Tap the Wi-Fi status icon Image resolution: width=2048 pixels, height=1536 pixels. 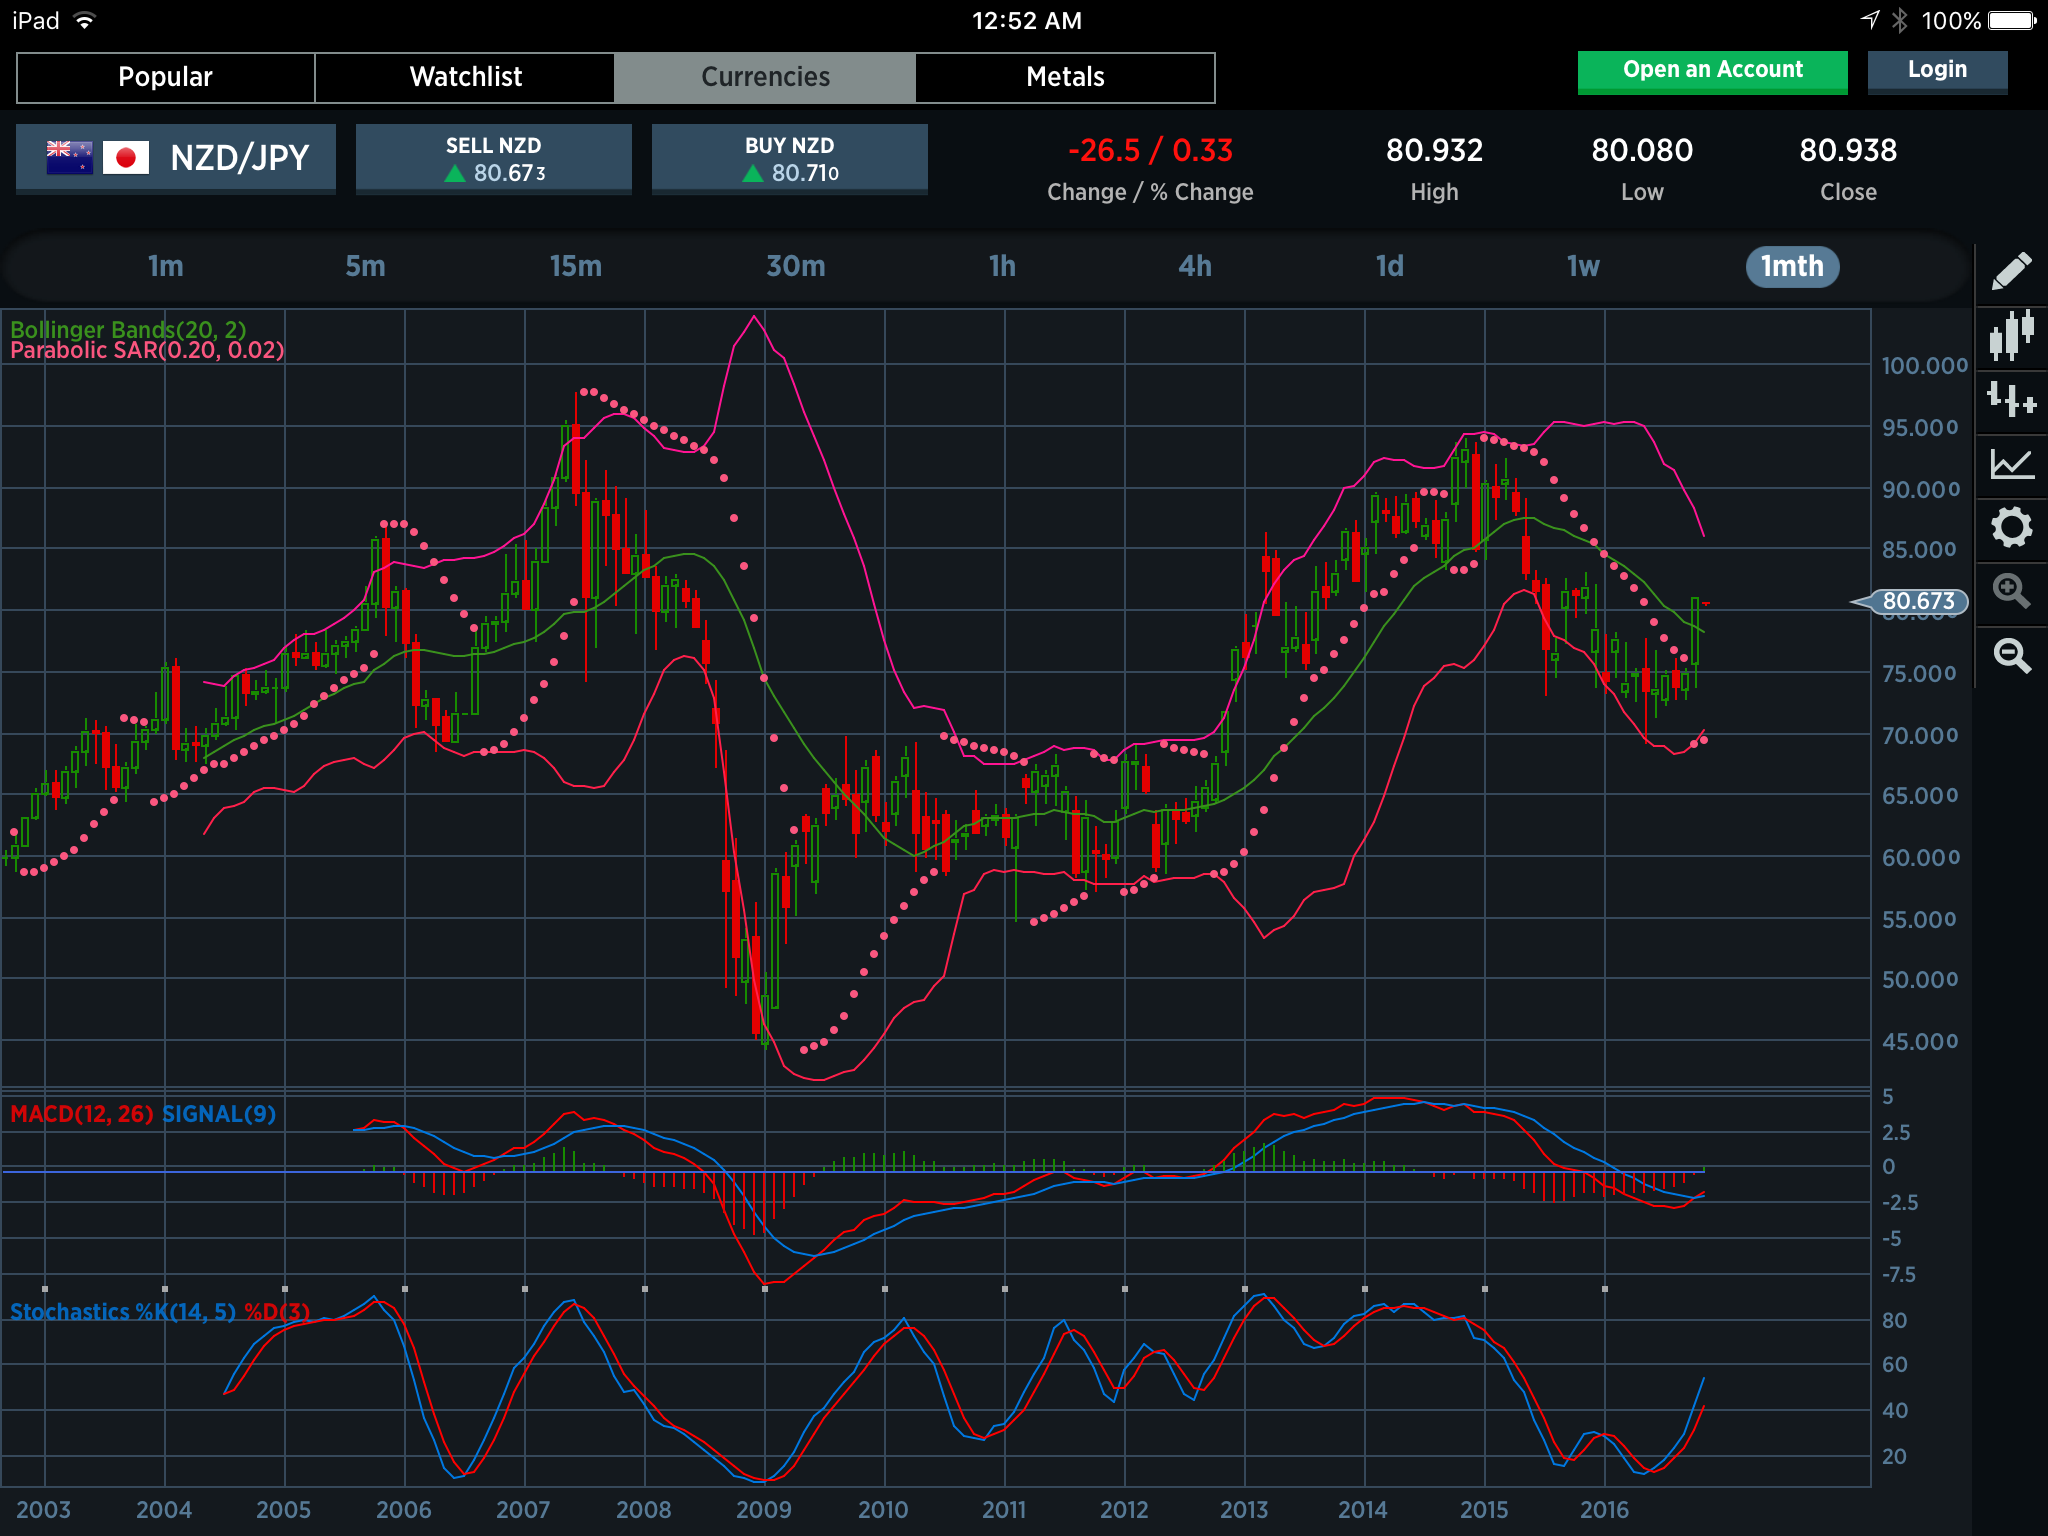point(85,20)
